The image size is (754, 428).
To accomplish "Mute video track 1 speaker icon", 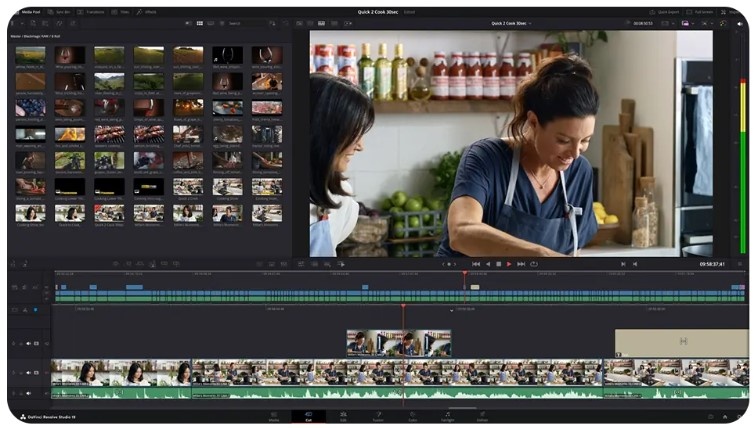I will 28,372.
